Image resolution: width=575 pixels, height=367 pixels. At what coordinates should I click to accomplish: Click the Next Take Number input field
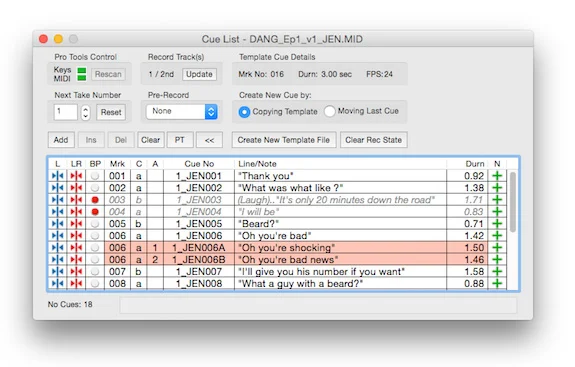pos(66,112)
